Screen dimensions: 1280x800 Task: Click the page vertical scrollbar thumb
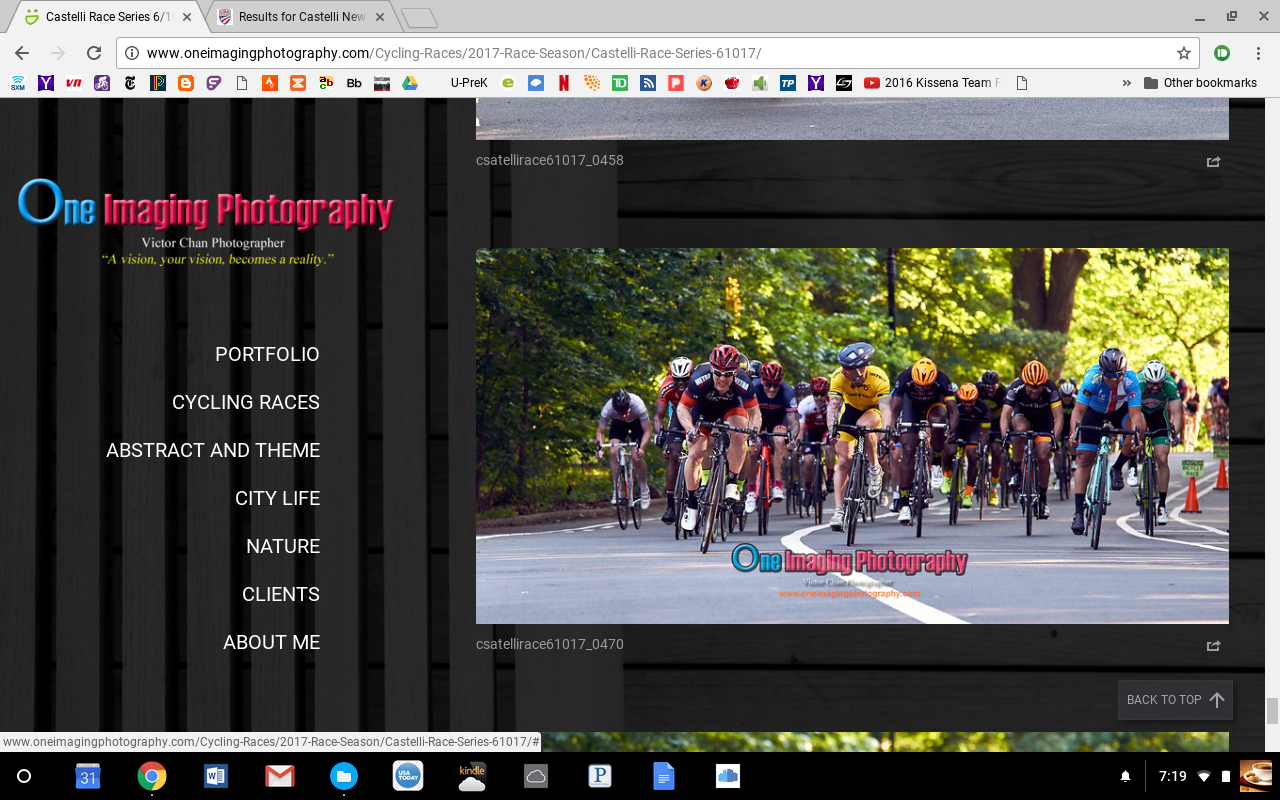click(x=1272, y=711)
